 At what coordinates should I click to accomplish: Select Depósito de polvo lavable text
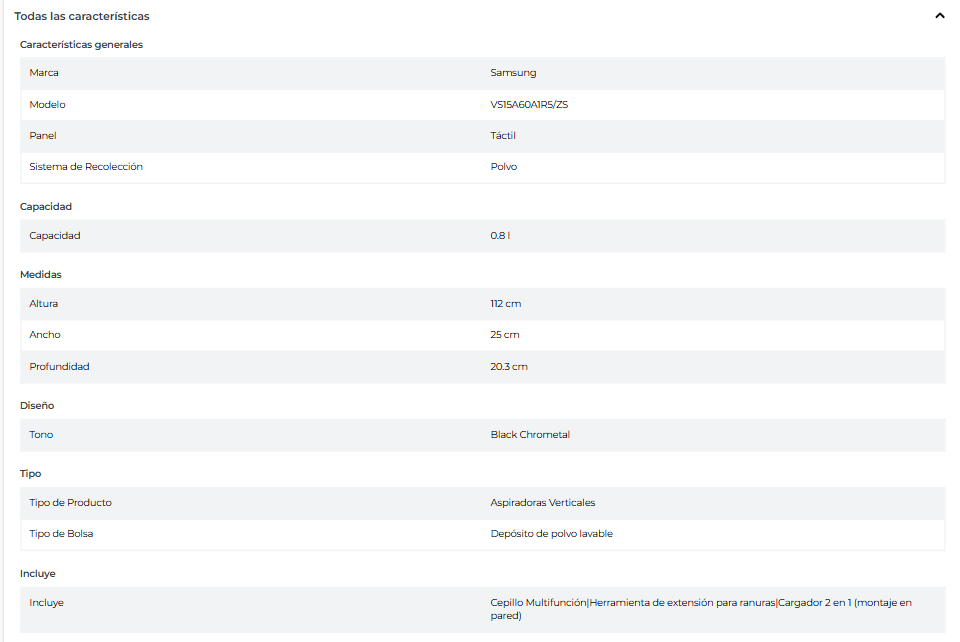pos(551,534)
